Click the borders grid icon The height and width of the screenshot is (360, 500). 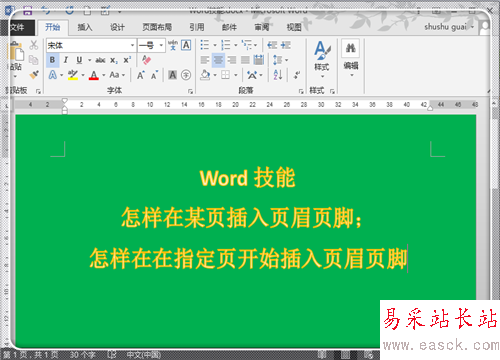pos(226,75)
